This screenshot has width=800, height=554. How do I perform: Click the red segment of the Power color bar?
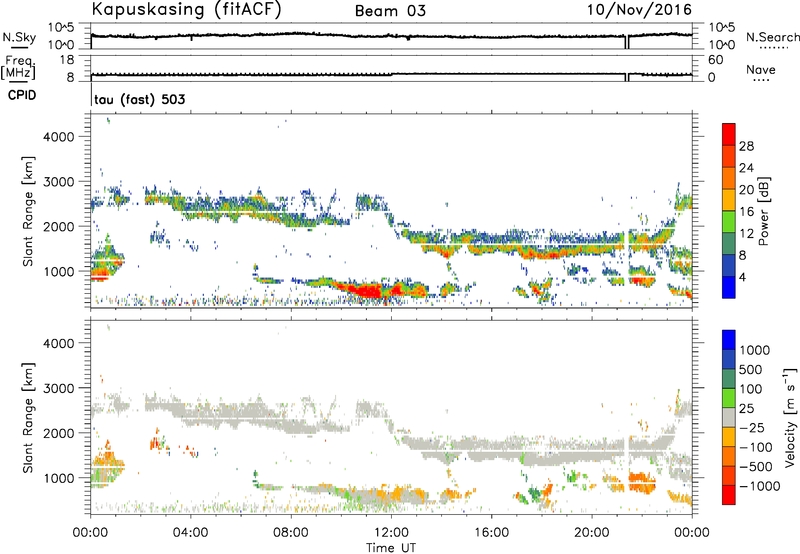click(x=729, y=134)
